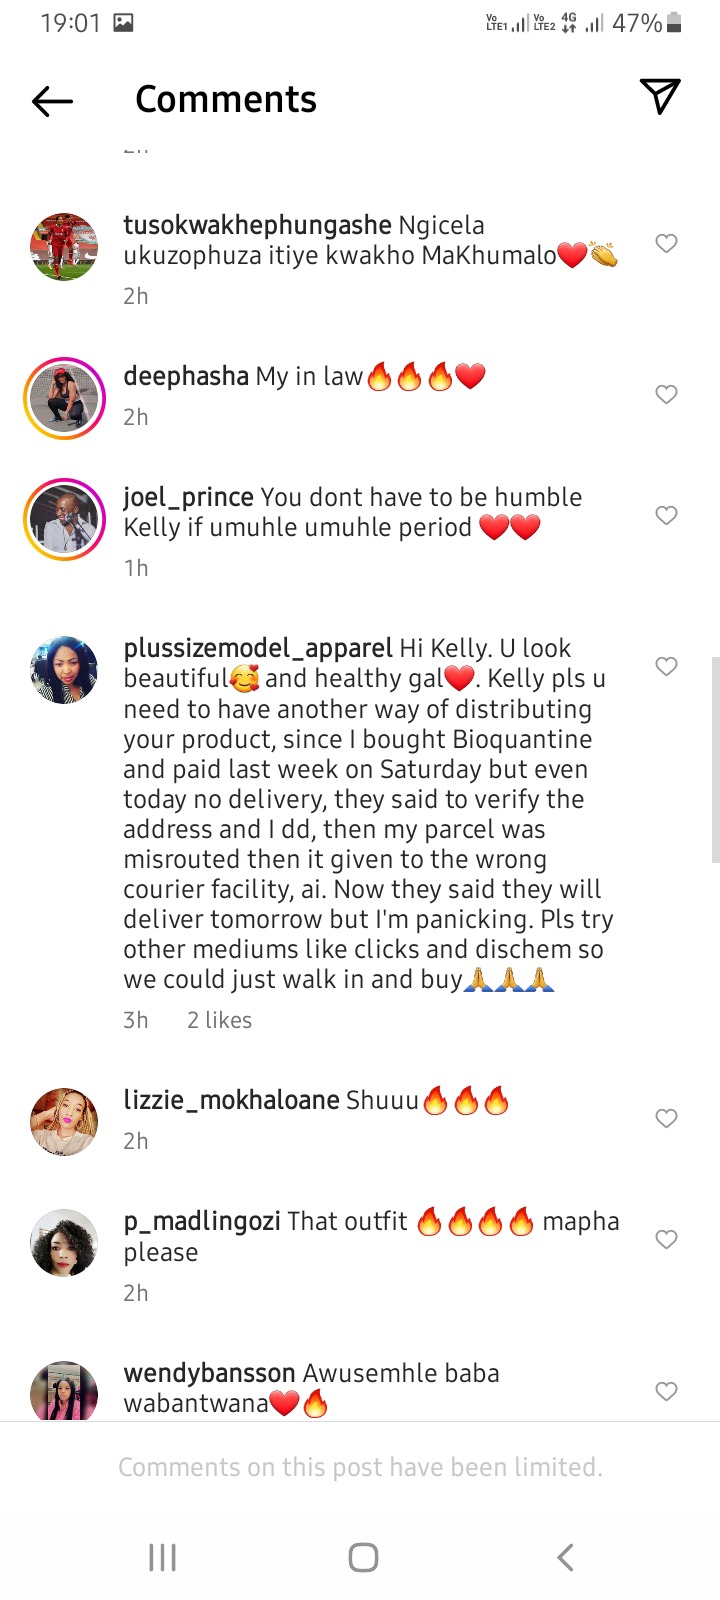Screen dimensions: 720x1600
Task: Open the plussizemodel_apparel username link
Action: [258, 648]
